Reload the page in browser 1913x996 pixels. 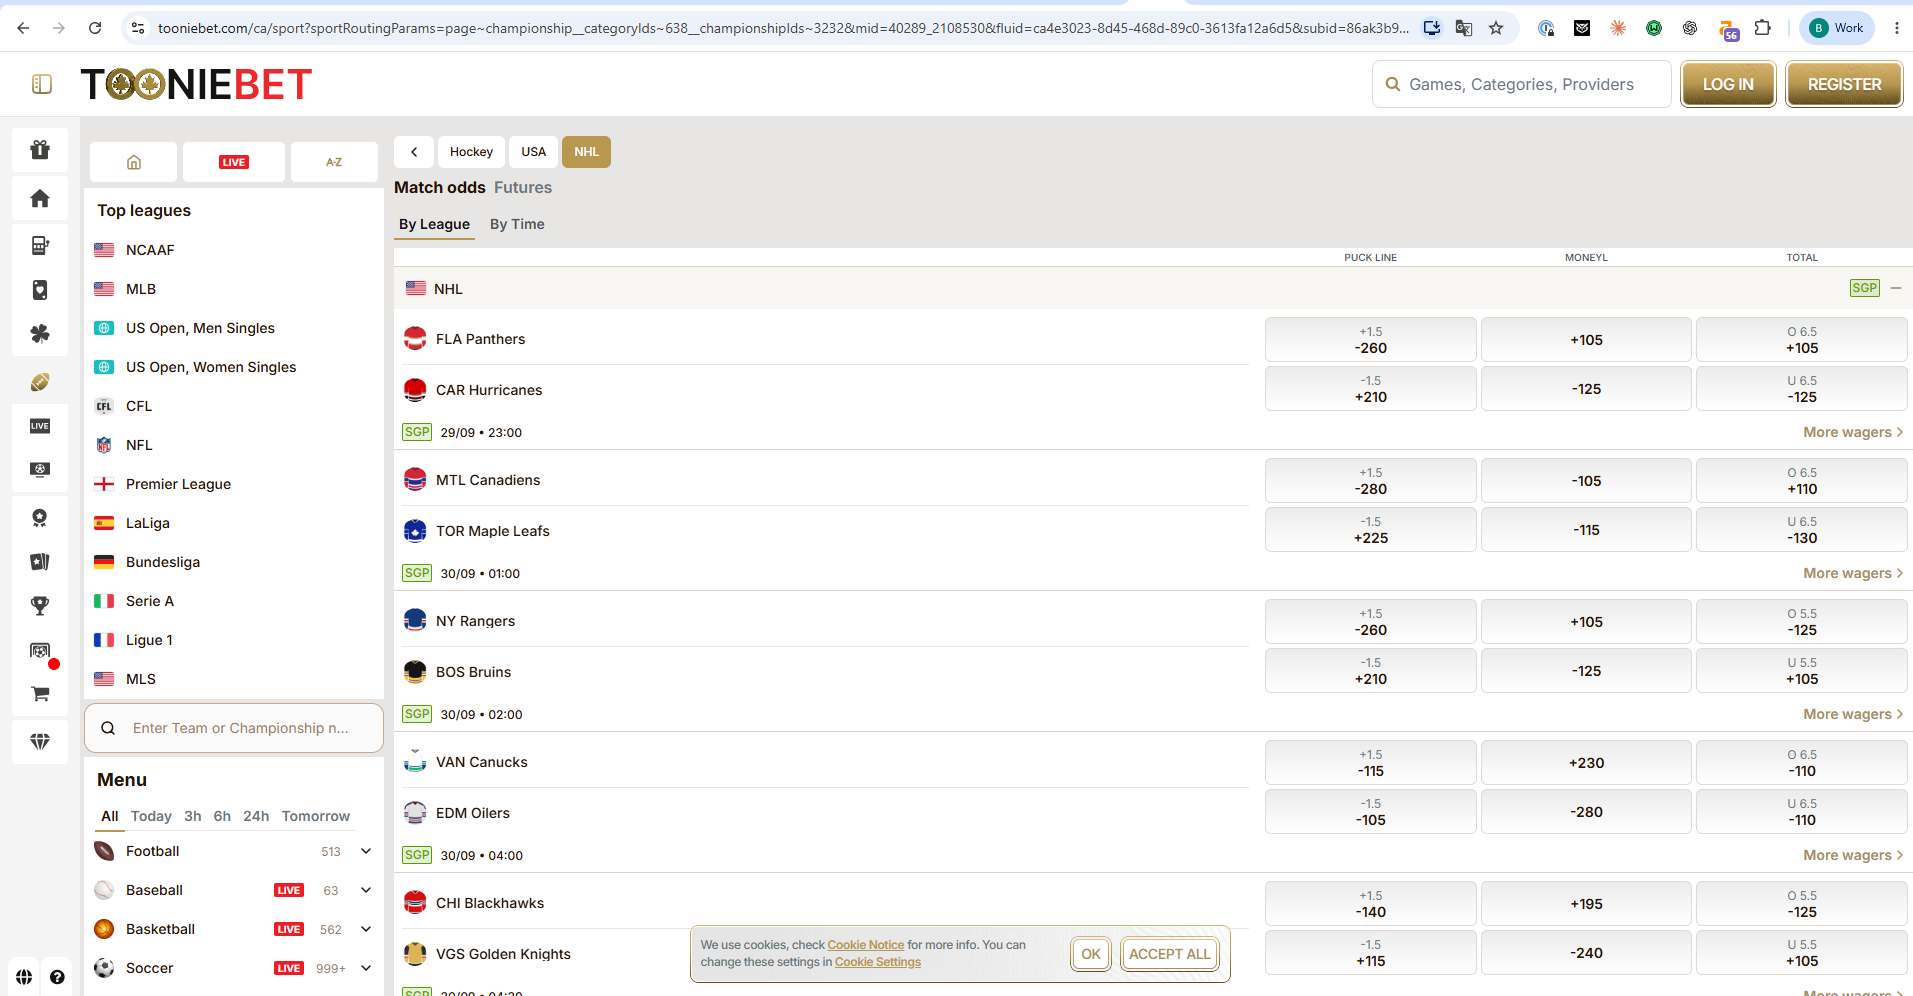[x=95, y=28]
